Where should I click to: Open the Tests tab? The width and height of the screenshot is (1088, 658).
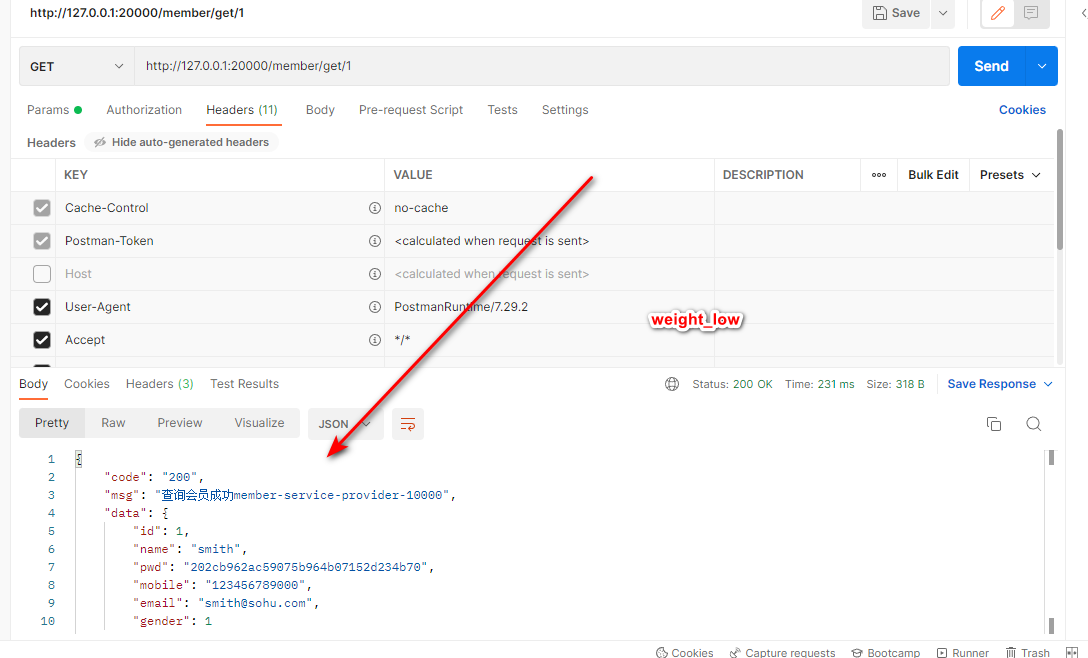(x=502, y=110)
